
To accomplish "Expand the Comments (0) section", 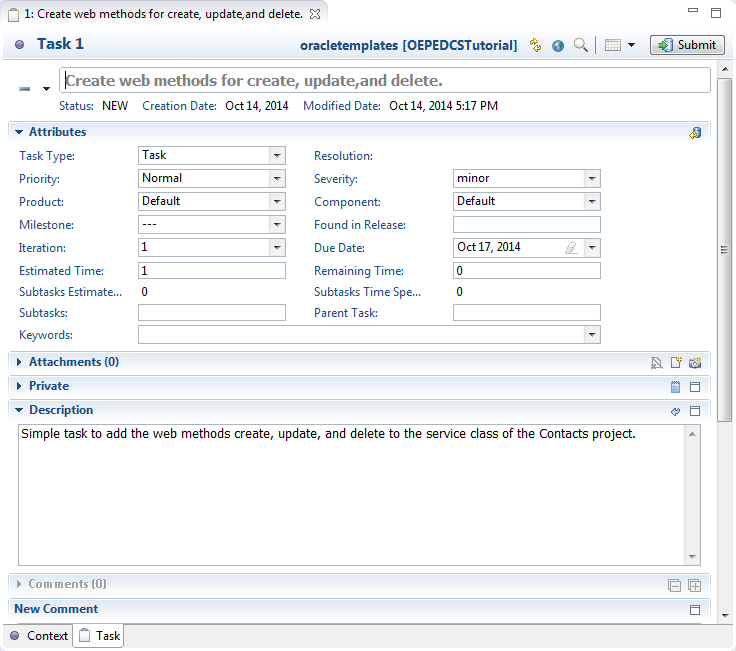I will [x=19, y=584].
